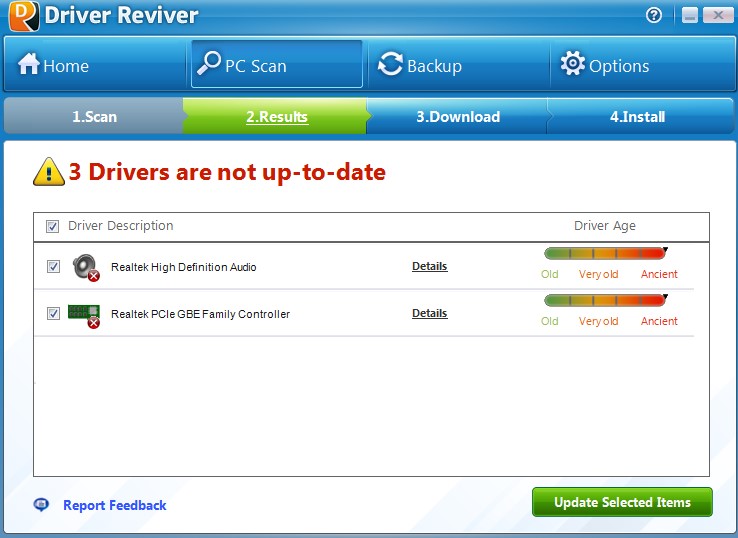Jump to the 3.Download step
Viewport: 738px width, 538px height.
[x=458, y=116]
